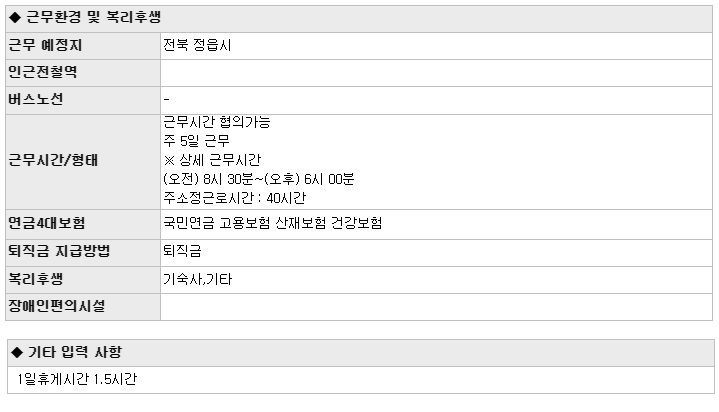Image resolution: width=719 pixels, height=412 pixels.
Task: Select the 전북 정읍시 location text
Action: tap(197, 45)
